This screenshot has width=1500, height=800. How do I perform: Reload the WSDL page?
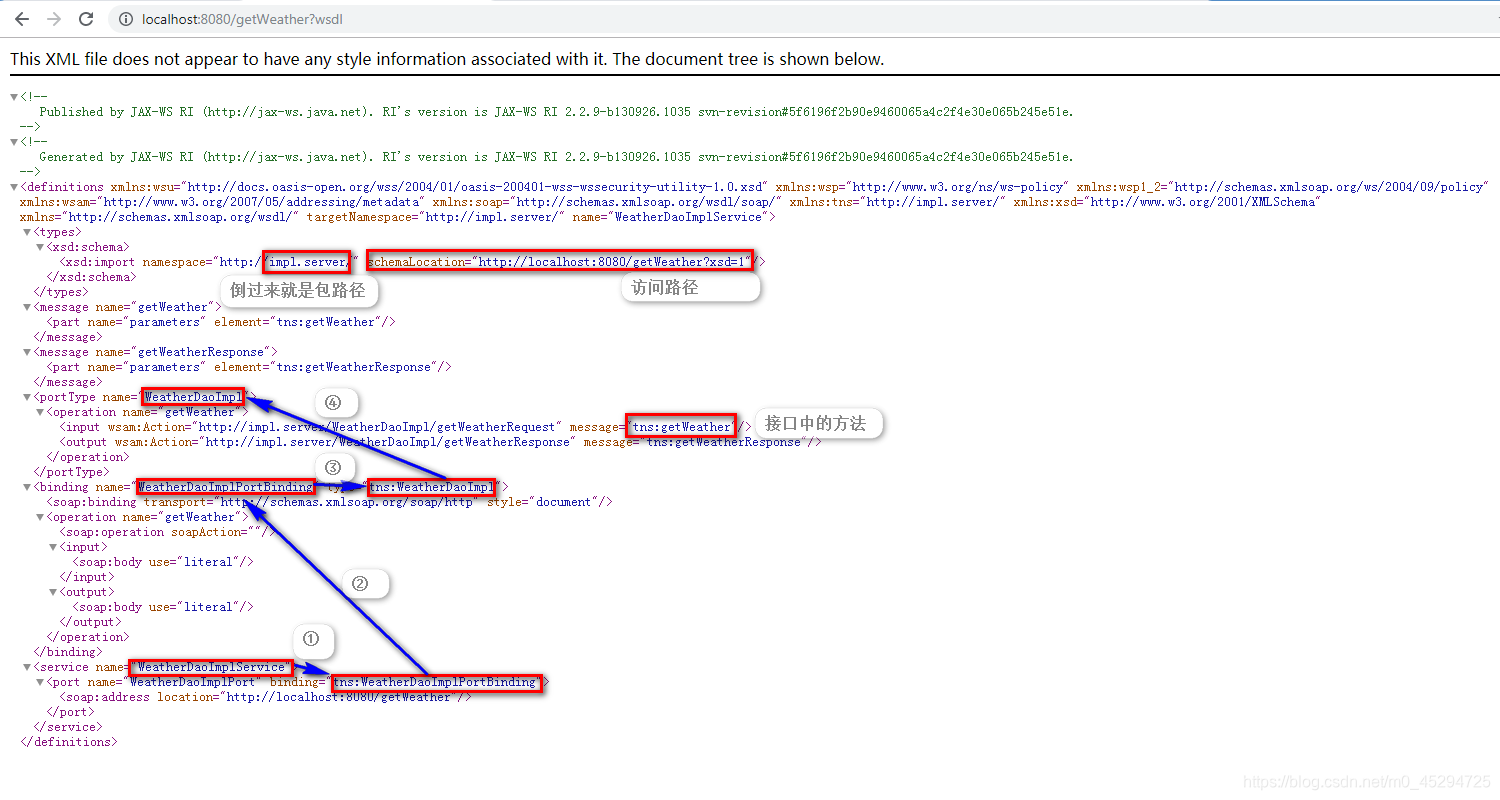click(86, 19)
